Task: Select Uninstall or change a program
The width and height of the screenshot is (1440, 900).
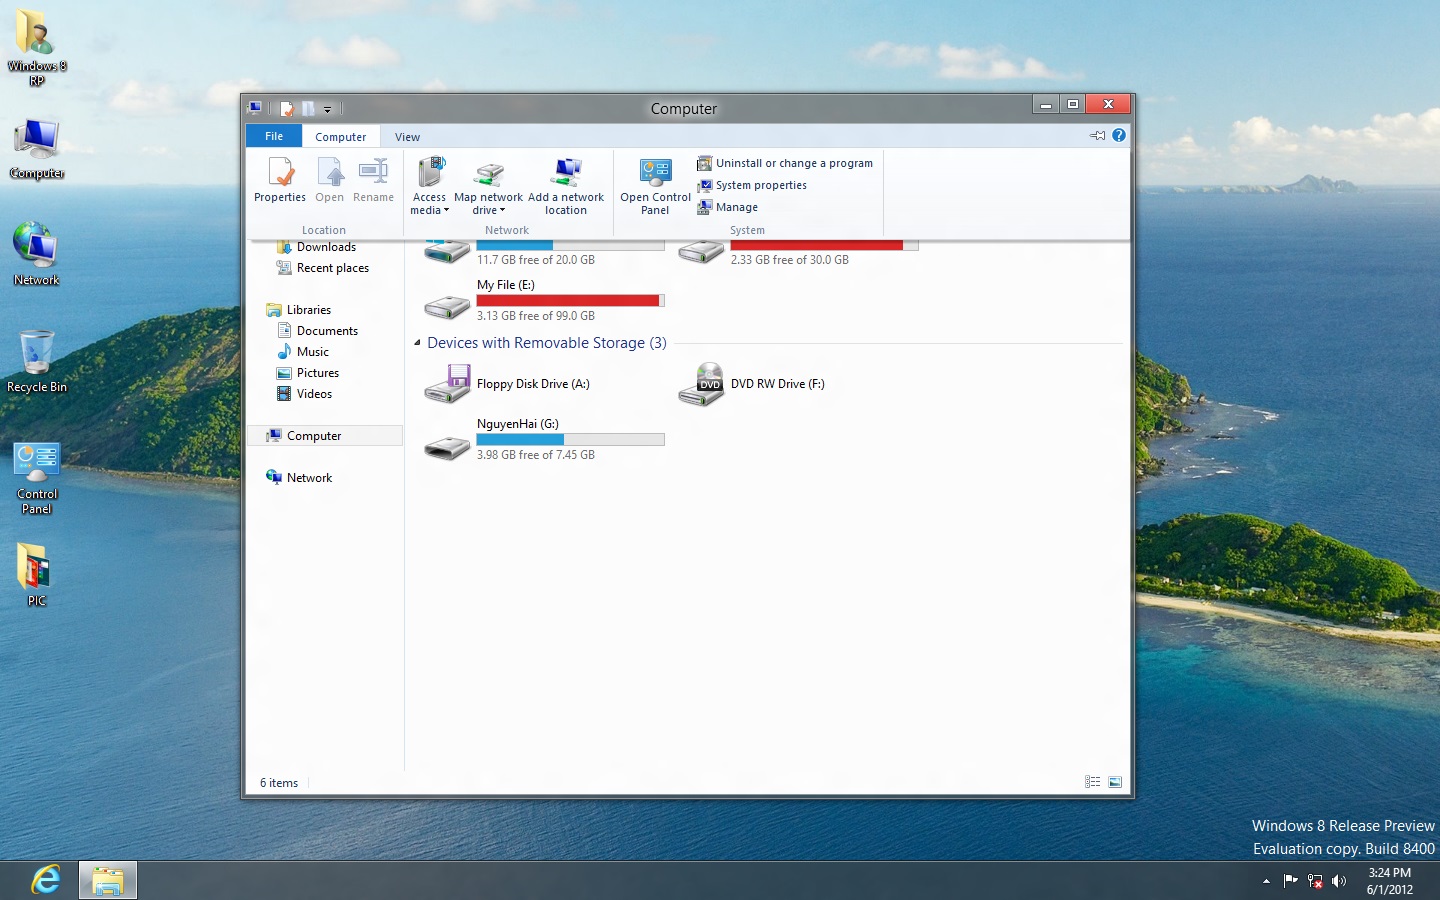Action: 785,163
